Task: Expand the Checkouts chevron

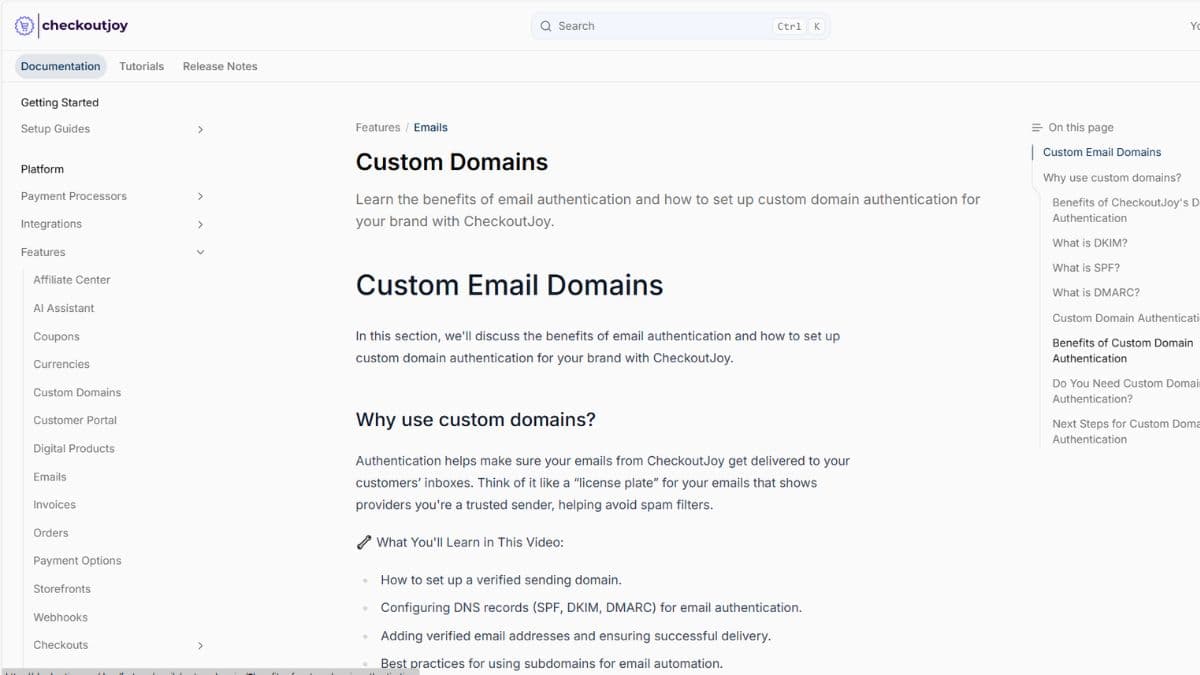Action: point(200,646)
